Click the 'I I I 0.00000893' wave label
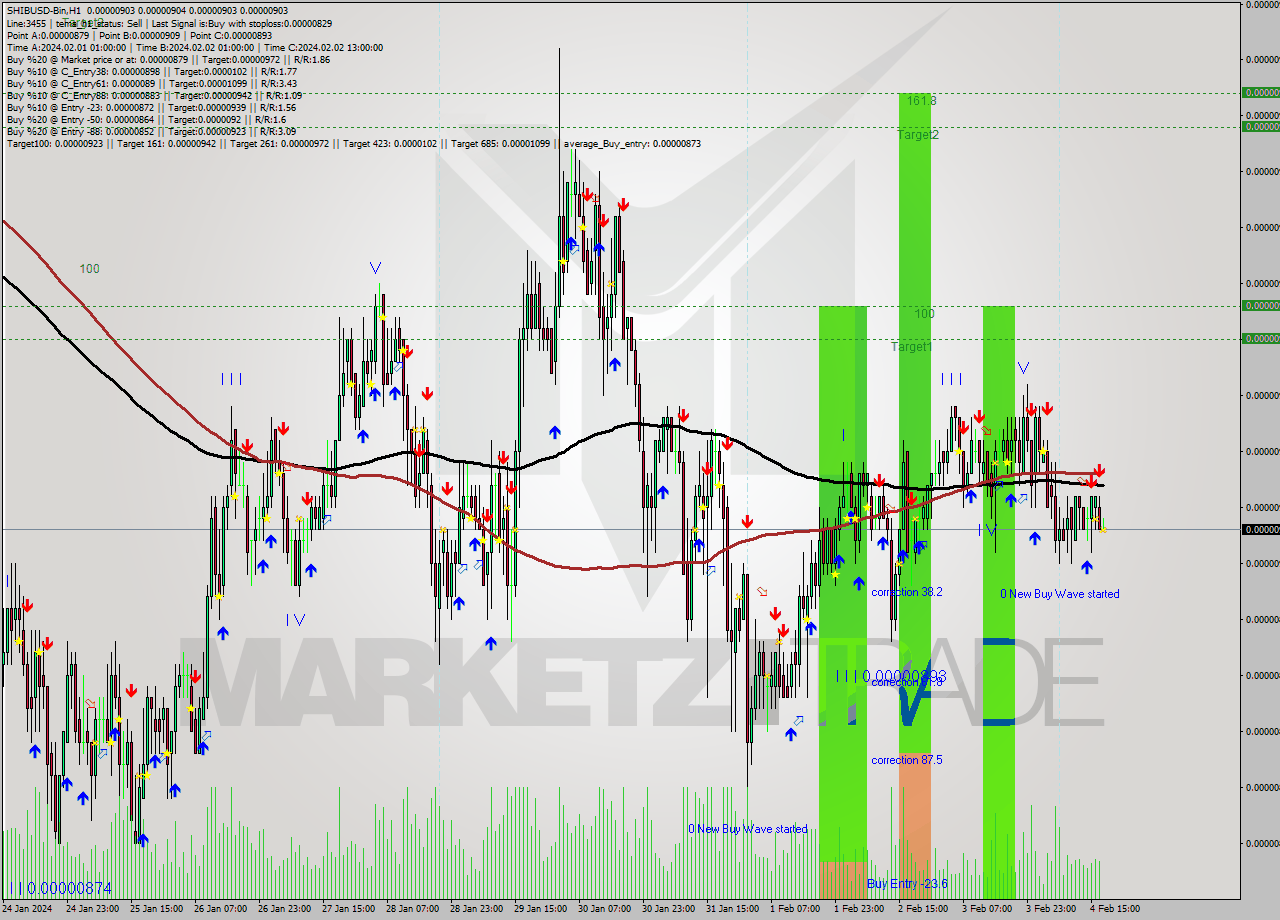The image size is (1280, 920). (x=891, y=676)
